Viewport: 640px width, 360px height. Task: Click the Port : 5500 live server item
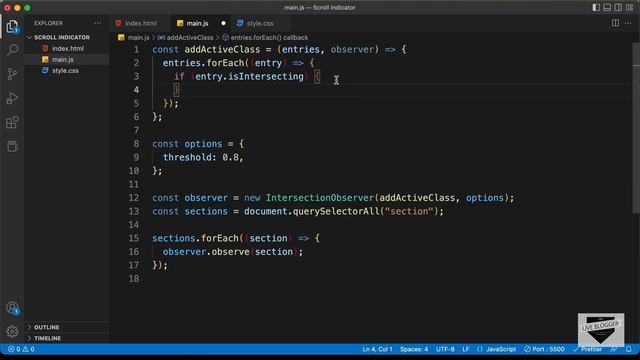tap(544, 349)
